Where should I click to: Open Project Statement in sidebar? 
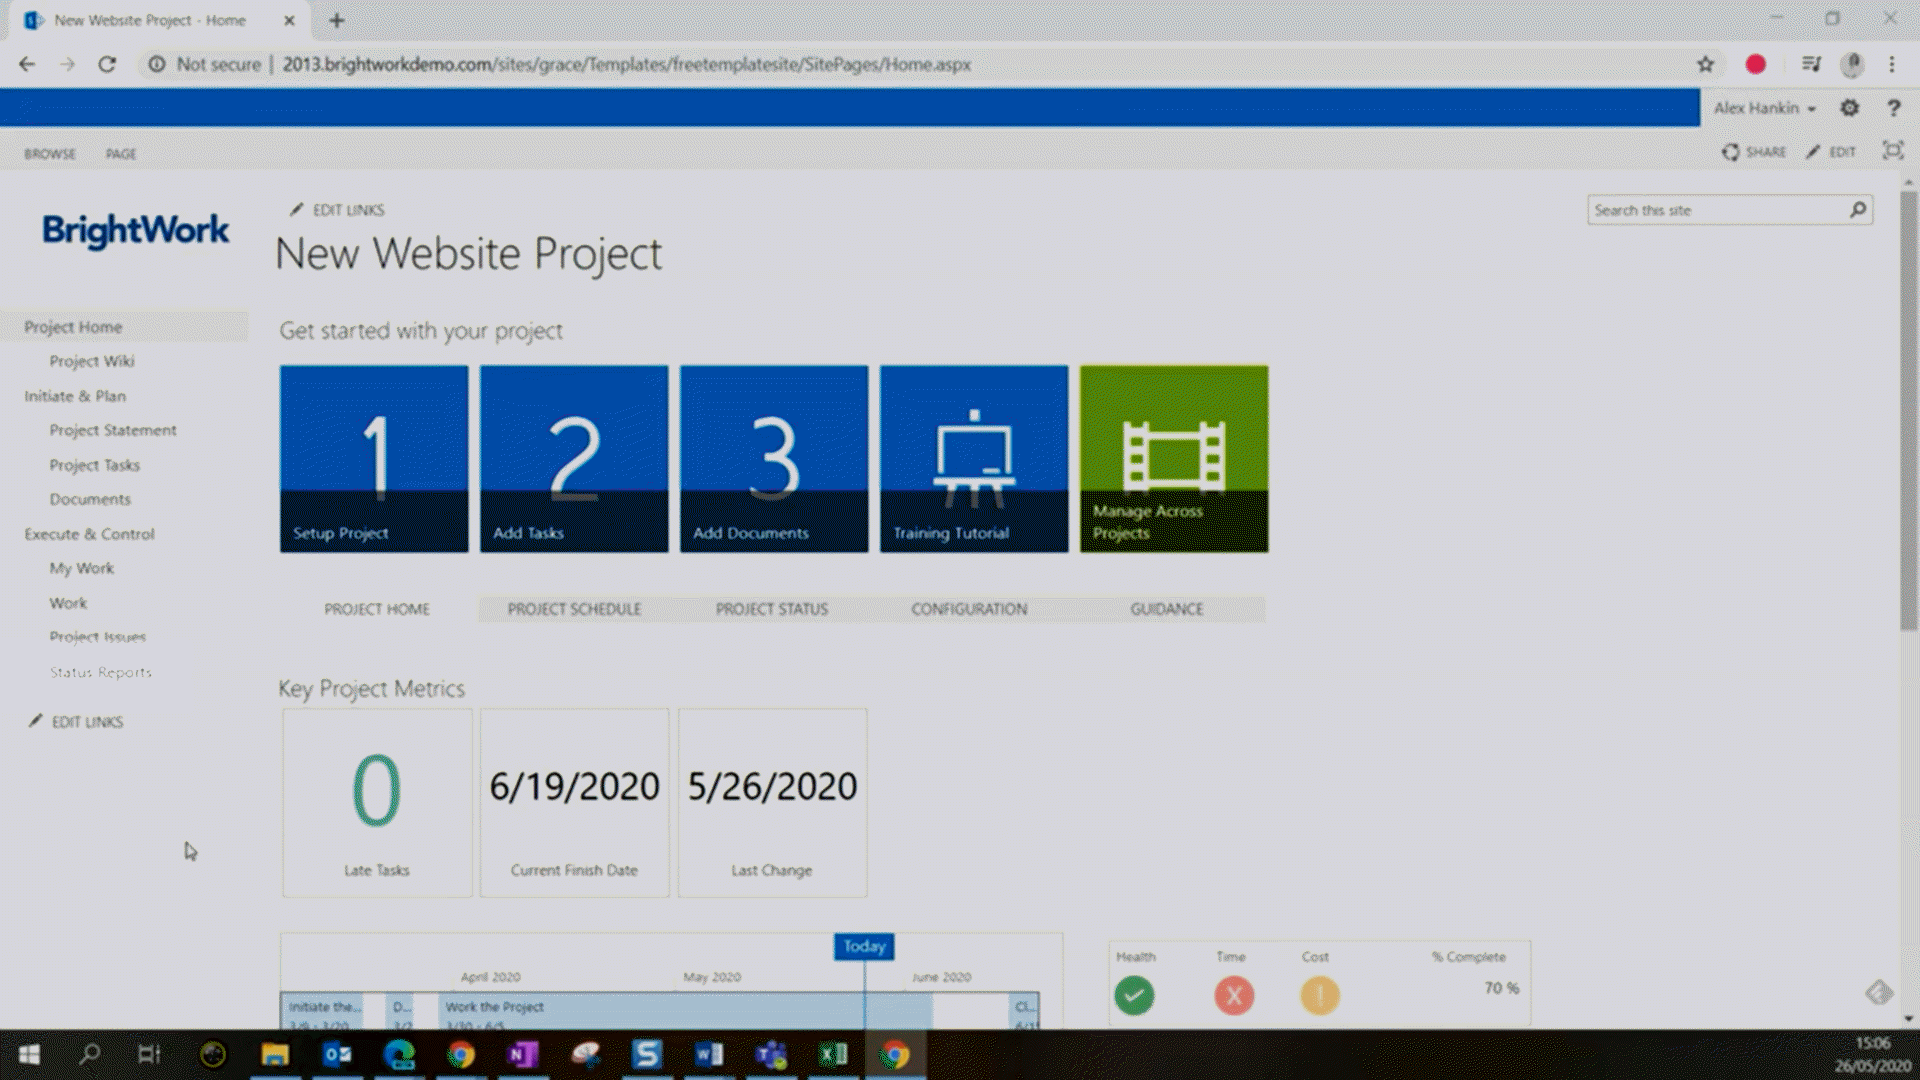113,430
